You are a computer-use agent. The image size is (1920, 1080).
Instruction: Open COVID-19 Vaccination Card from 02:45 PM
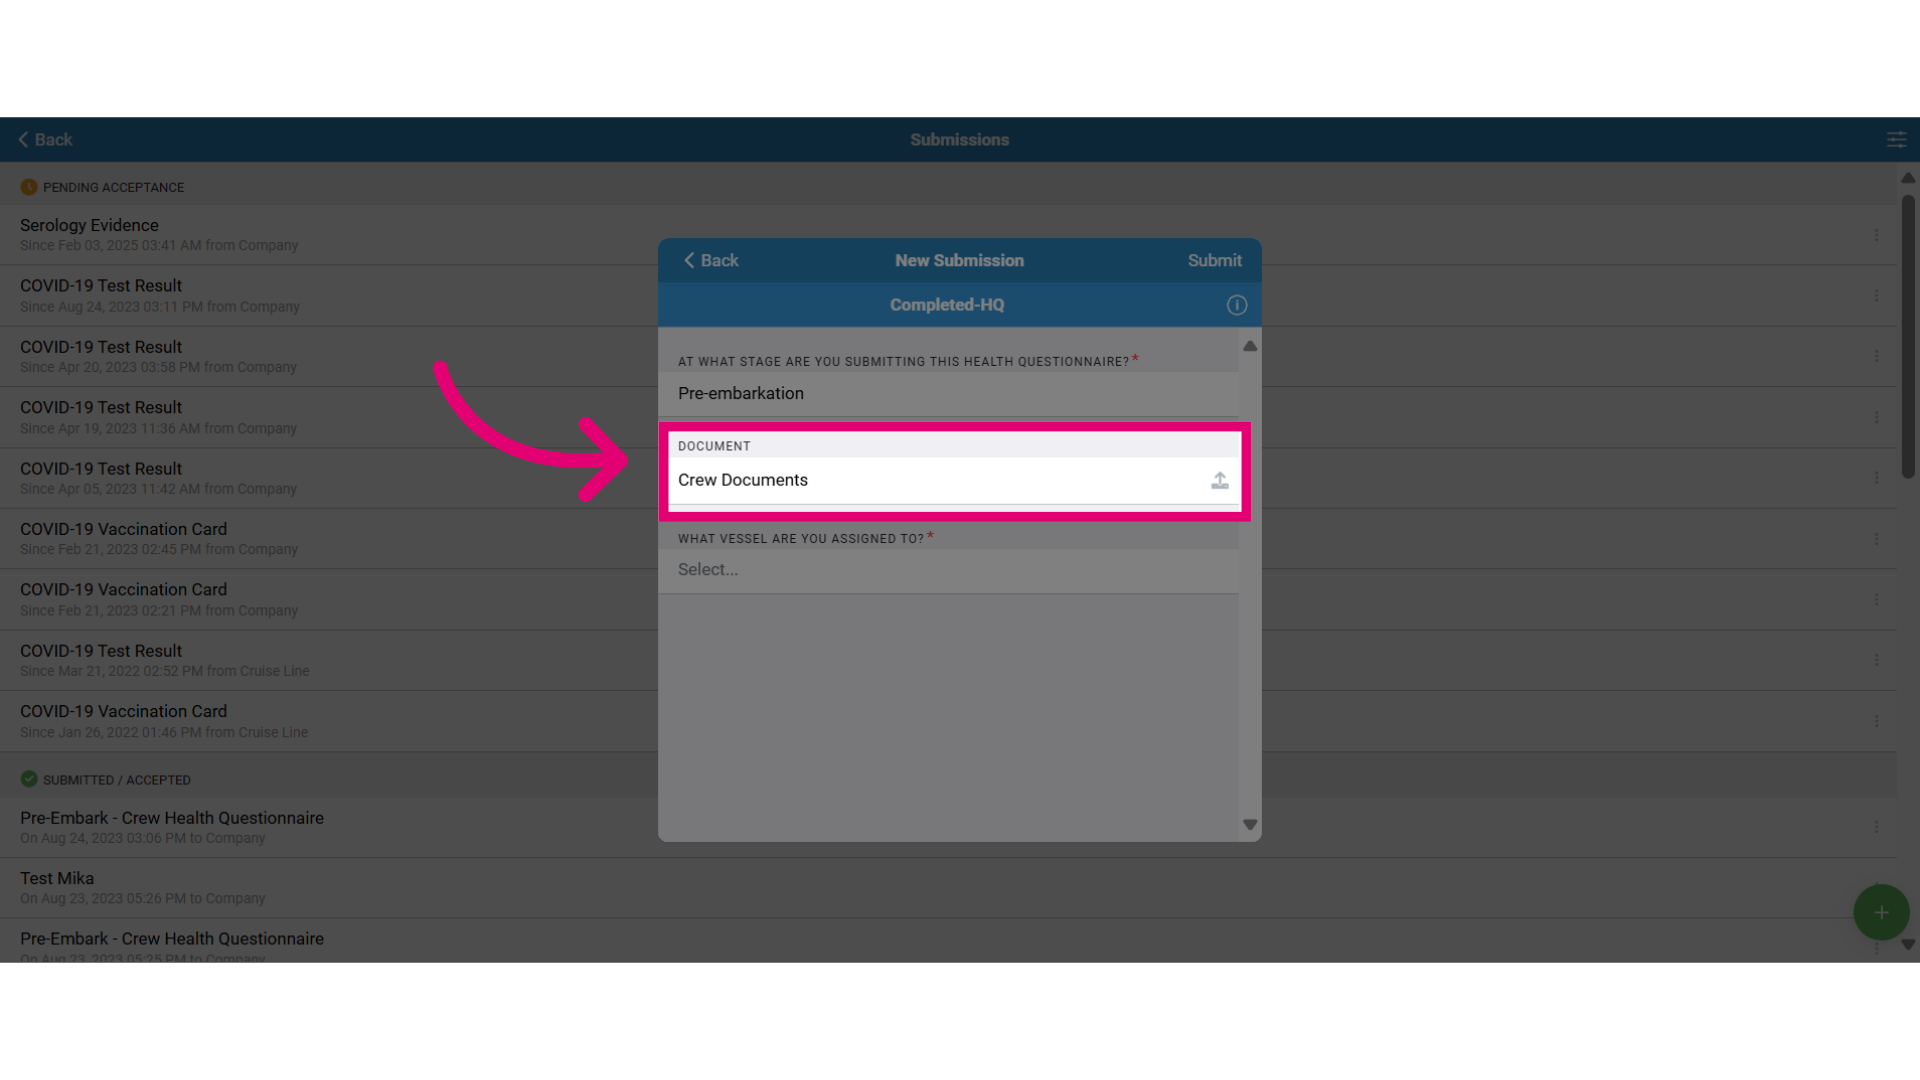(x=948, y=539)
